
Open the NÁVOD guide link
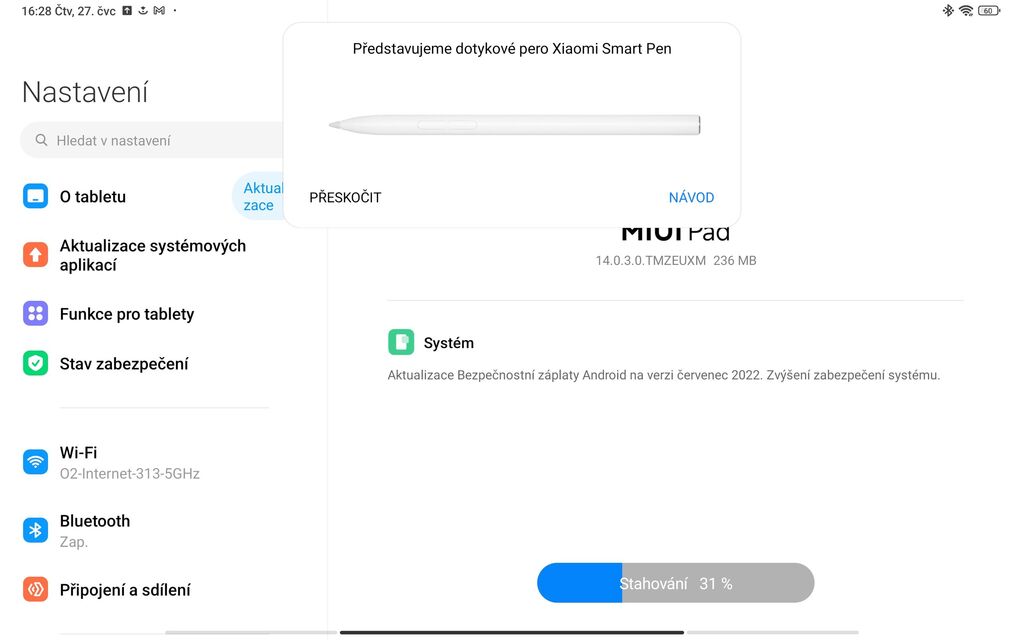(x=691, y=197)
